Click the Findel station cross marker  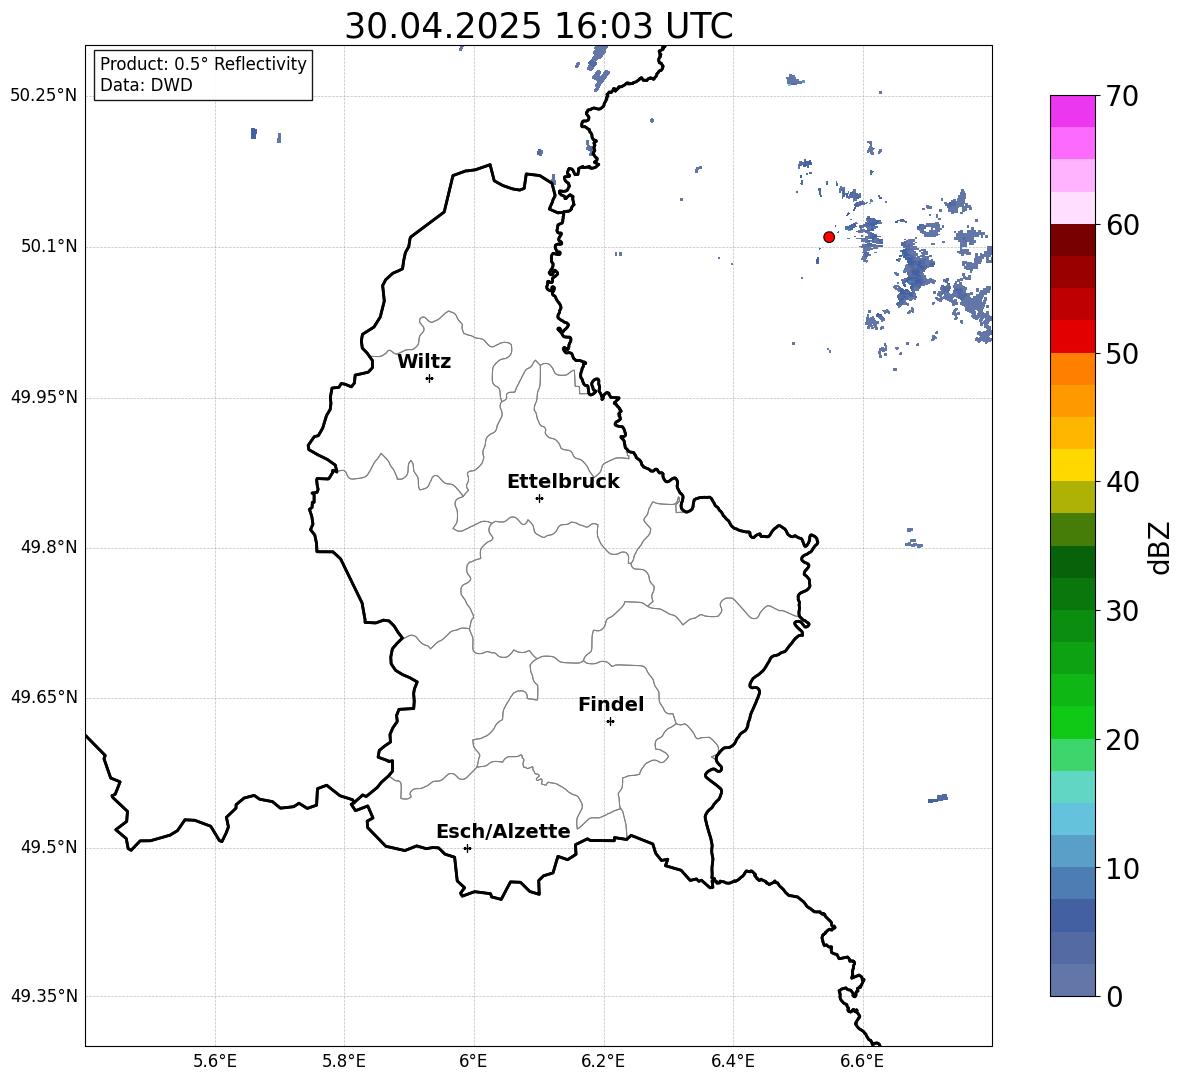(610, 722)
